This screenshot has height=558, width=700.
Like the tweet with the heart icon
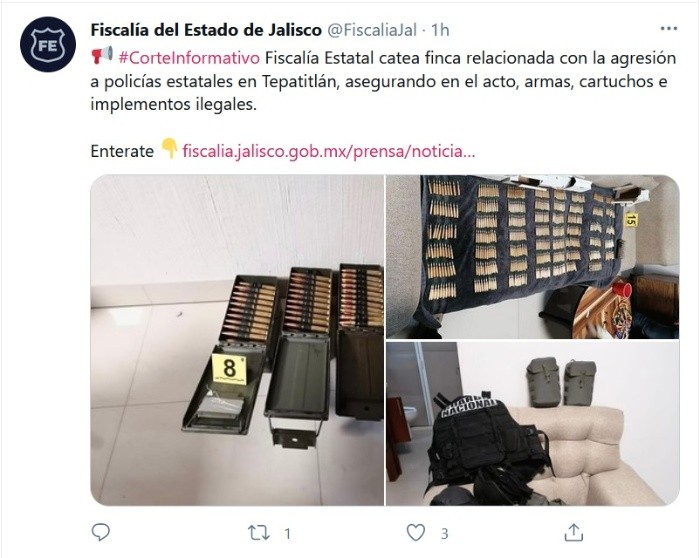[416, 533]
